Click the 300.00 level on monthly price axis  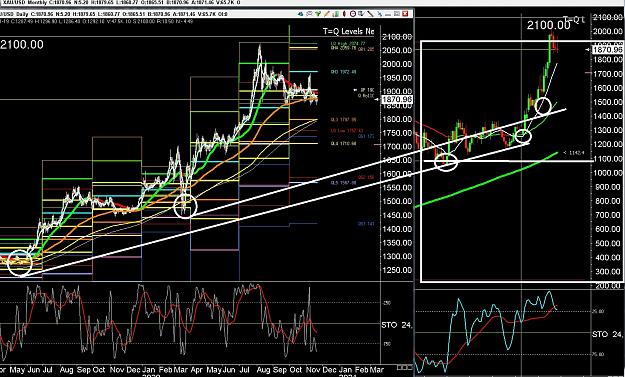608,271
